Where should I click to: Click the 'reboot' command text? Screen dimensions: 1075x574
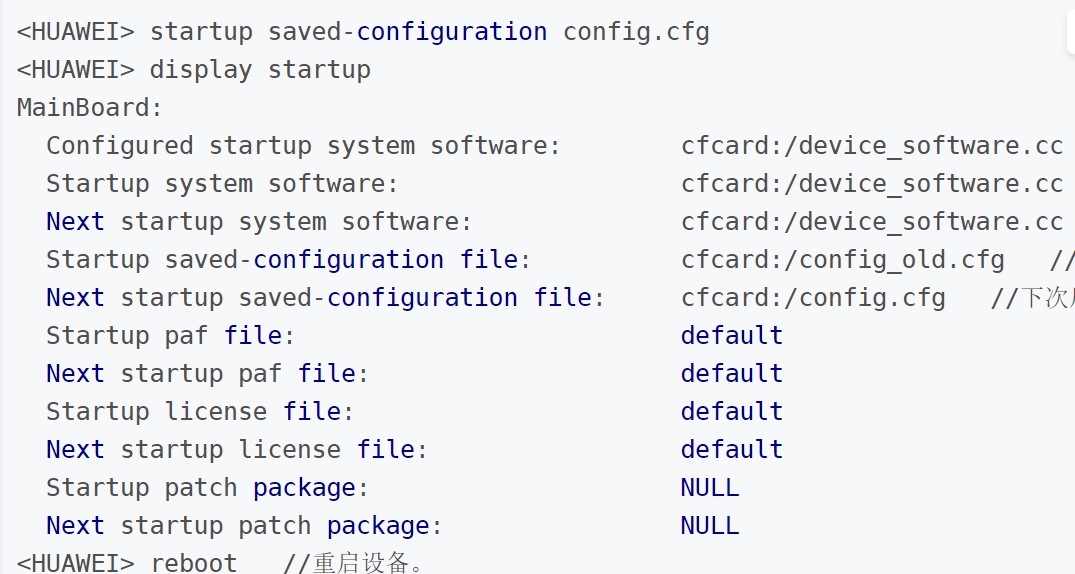coord(194,562)
